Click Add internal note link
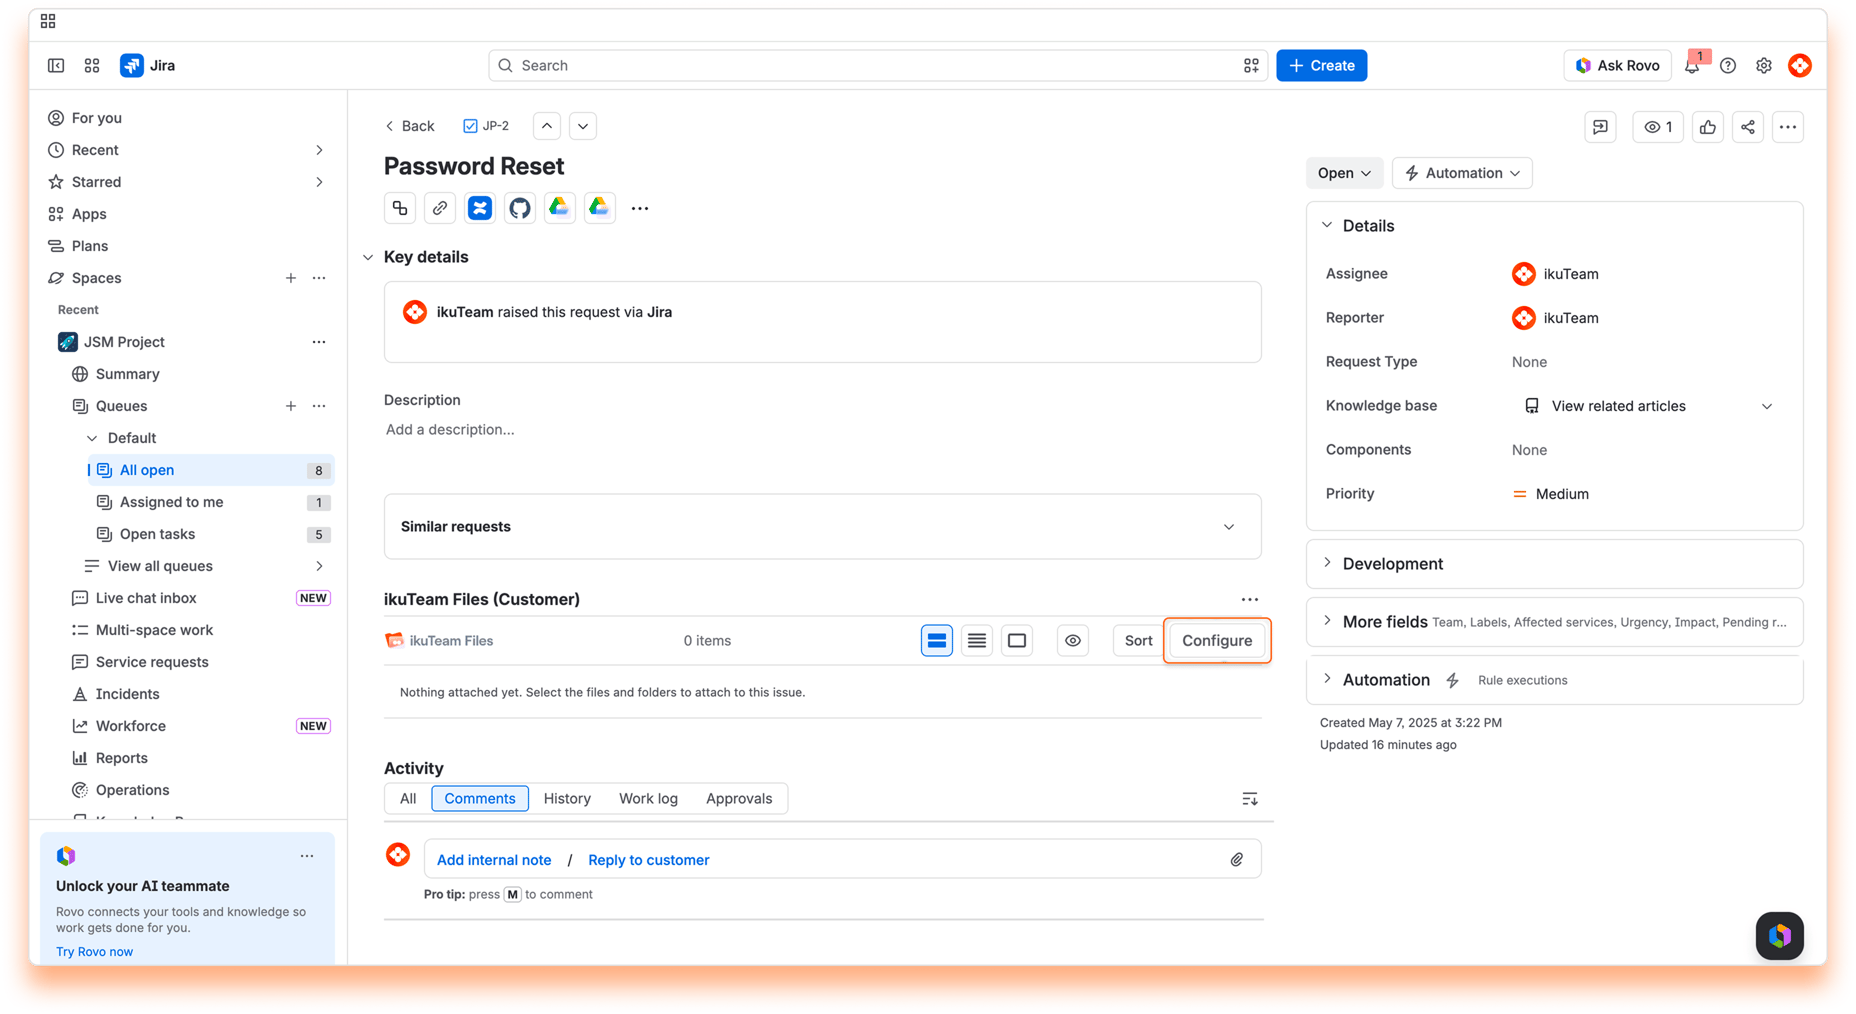 (x=494, y=860)
